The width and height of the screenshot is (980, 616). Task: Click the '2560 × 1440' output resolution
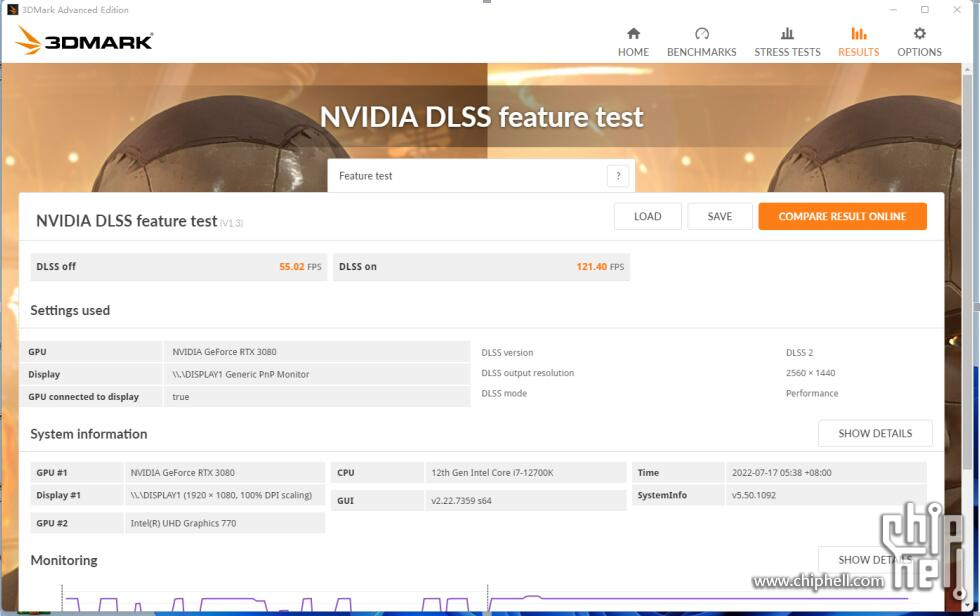click(811, 373)
